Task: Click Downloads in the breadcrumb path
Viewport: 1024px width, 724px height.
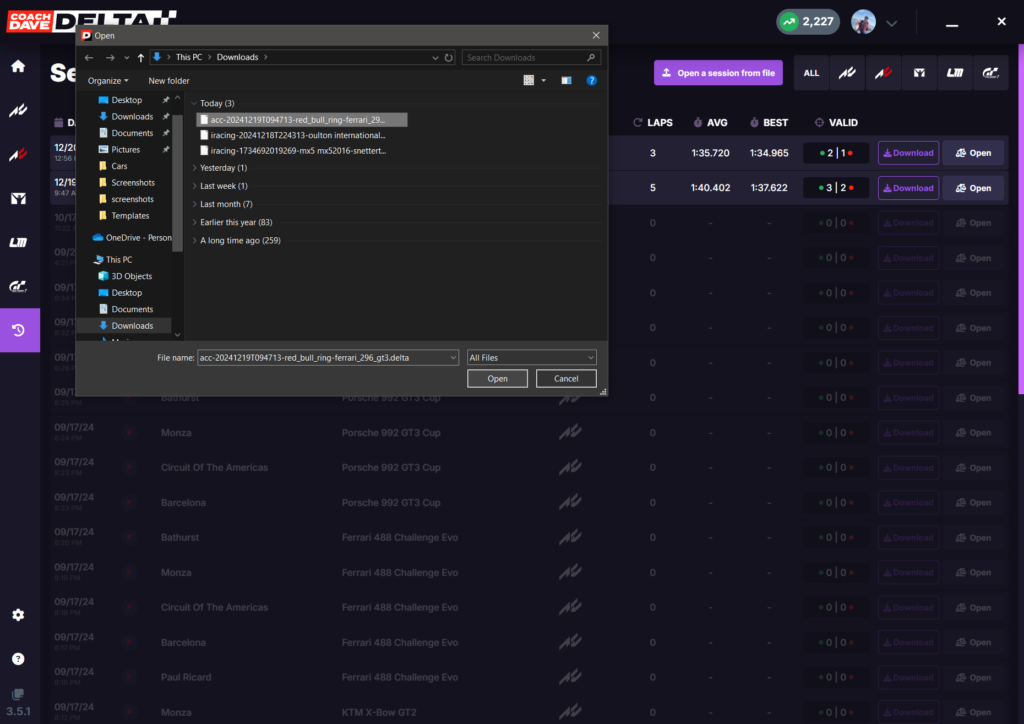Action: click(x=237, y=57)
